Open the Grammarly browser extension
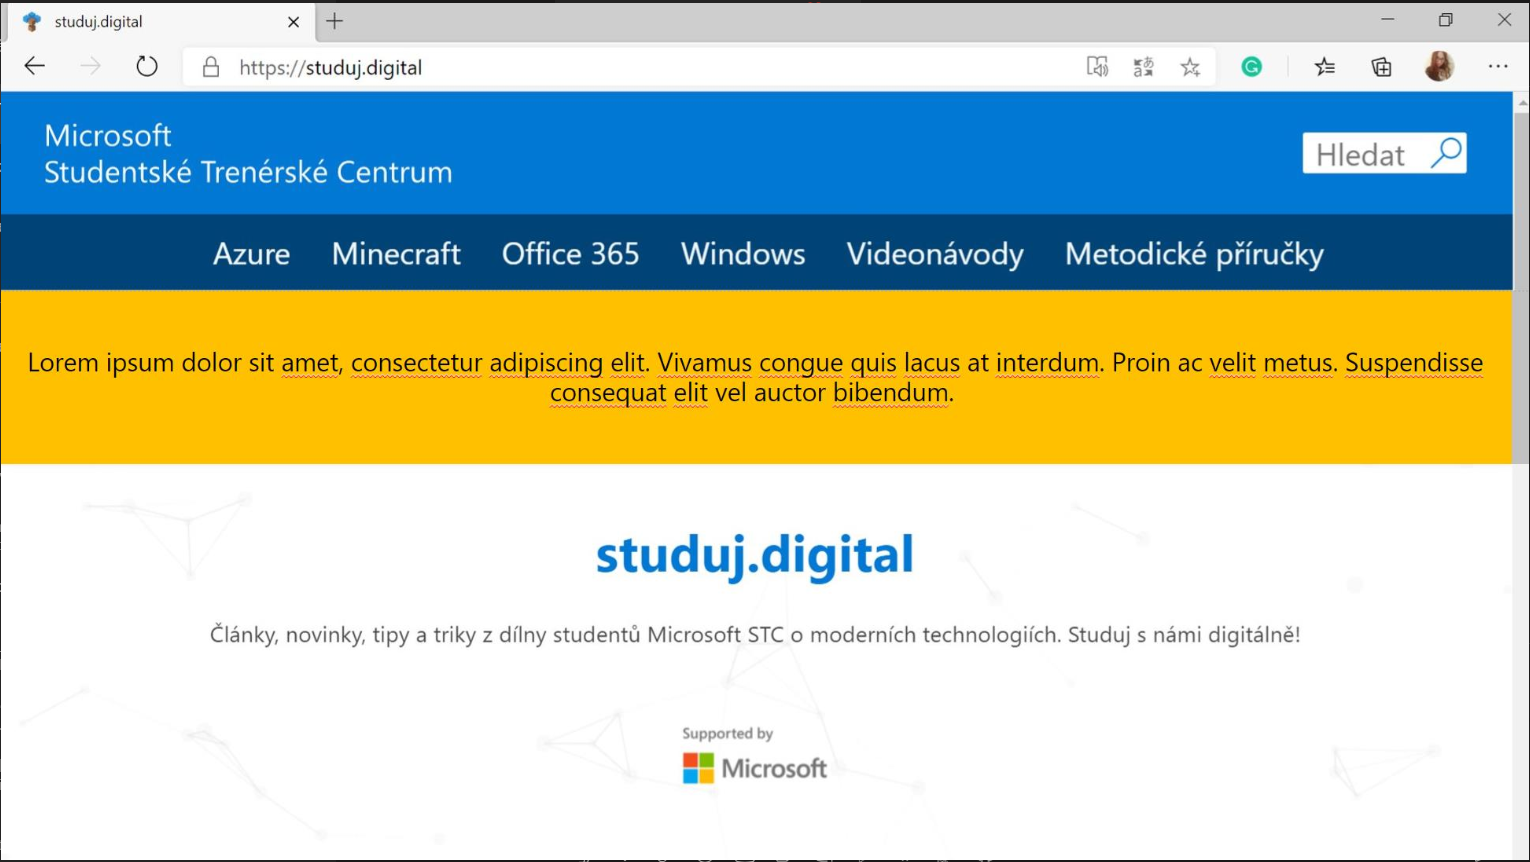 click(1251, 67)
